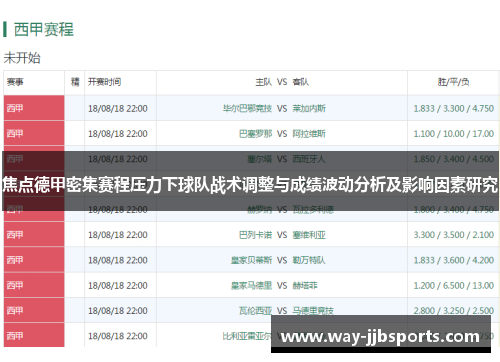Click the kickoff time in 皇家贝蒂斯 row
The height and width of the screenshot is (362, 500).
click(x=118, y=260)
